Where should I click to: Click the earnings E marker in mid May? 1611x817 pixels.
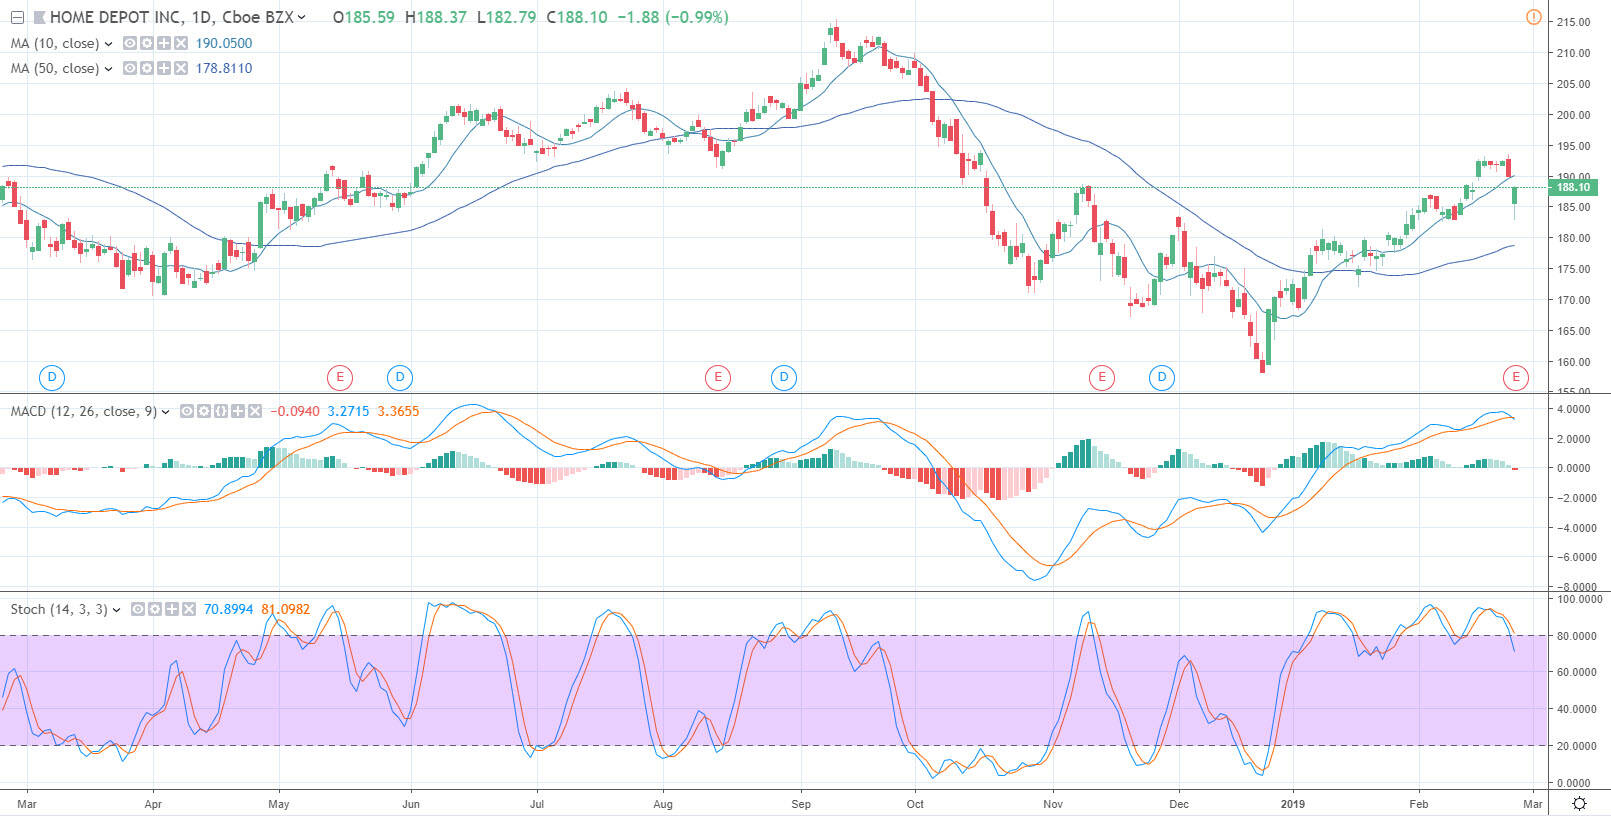[340, 377]
